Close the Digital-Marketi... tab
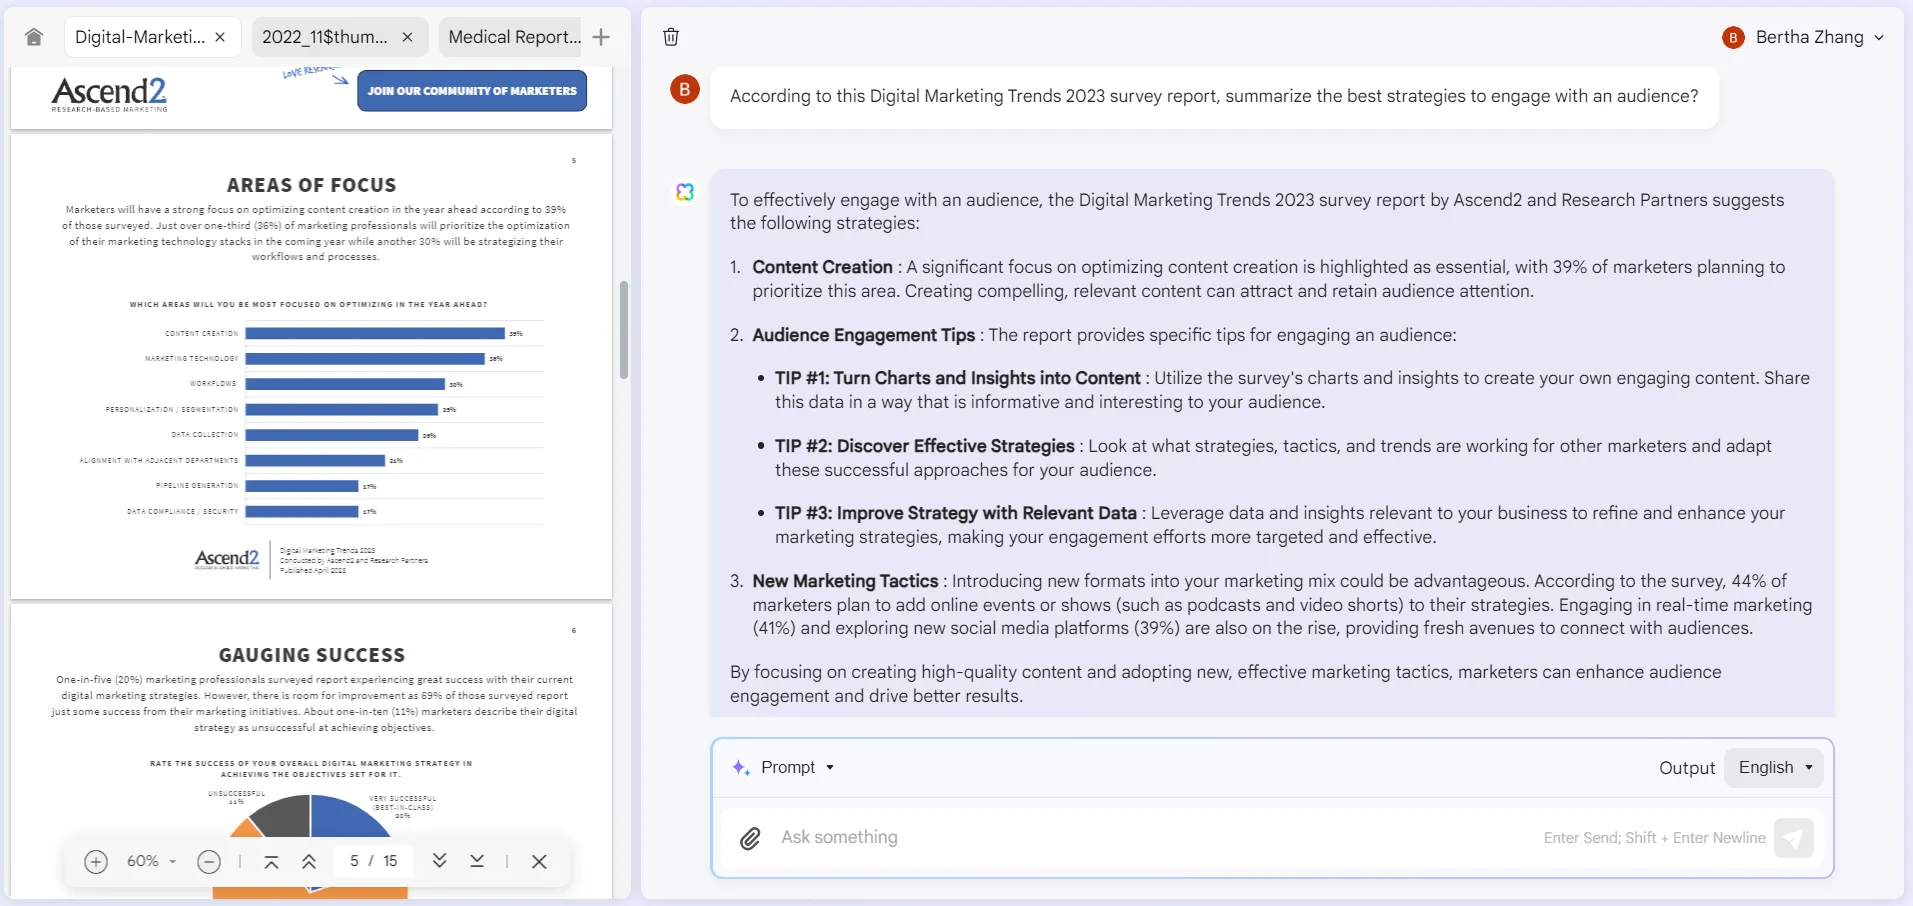This screenshot has height=906, width=1913. (x=220, y=37)
